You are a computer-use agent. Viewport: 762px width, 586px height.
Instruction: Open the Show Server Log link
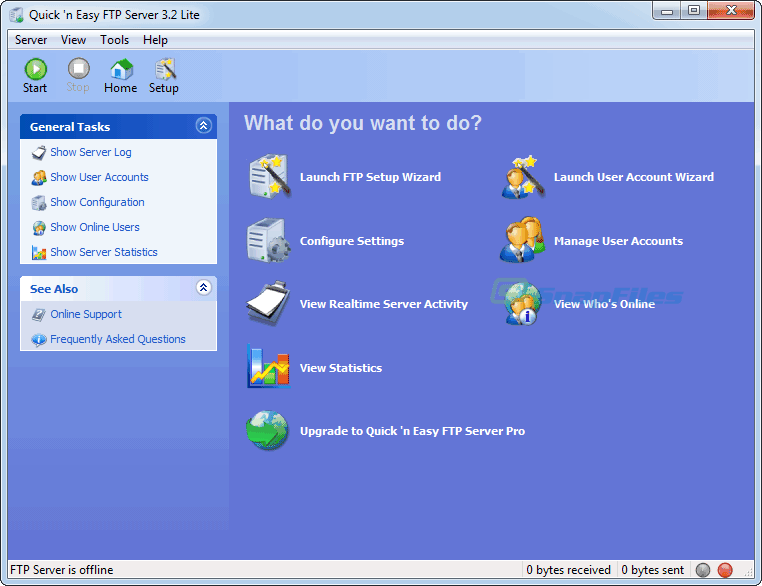pos(91,153)
